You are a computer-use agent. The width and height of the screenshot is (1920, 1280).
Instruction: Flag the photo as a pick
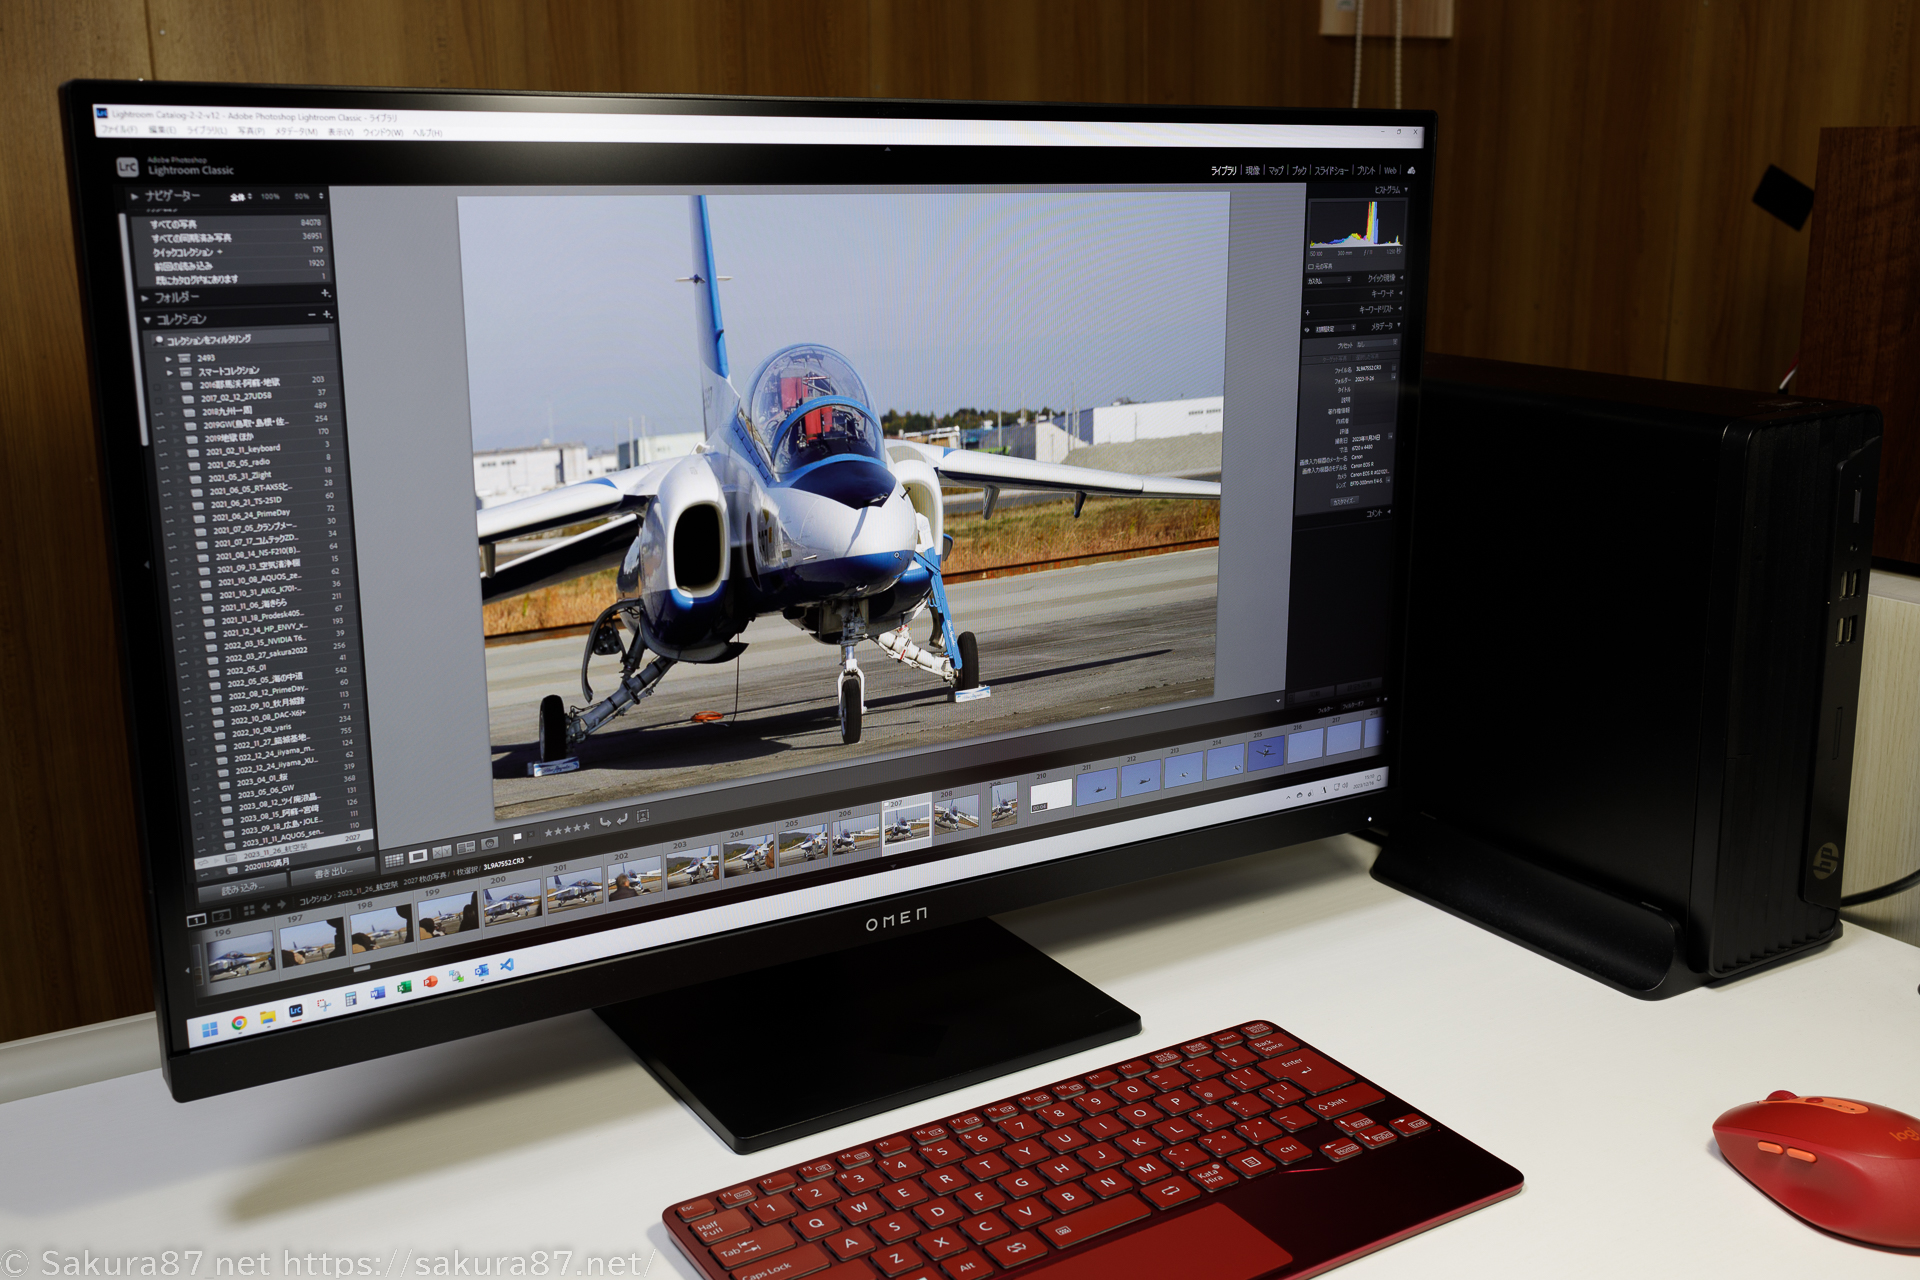[516, 836]
